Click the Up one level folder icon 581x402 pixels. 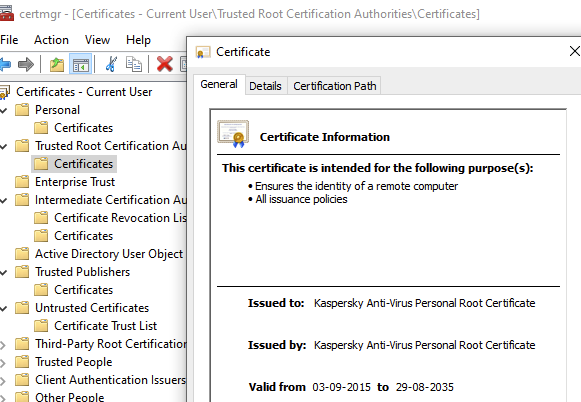(x=57, y=64)
